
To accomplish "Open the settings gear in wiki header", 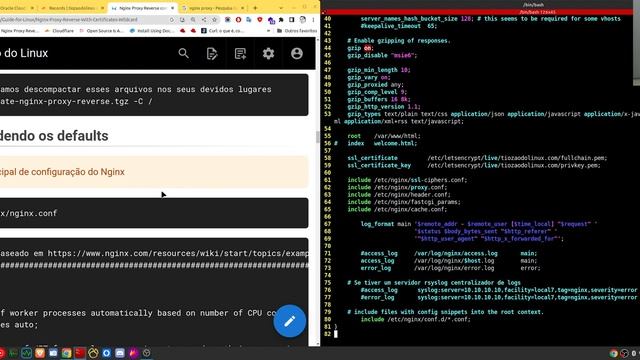I will pos(268,53).
